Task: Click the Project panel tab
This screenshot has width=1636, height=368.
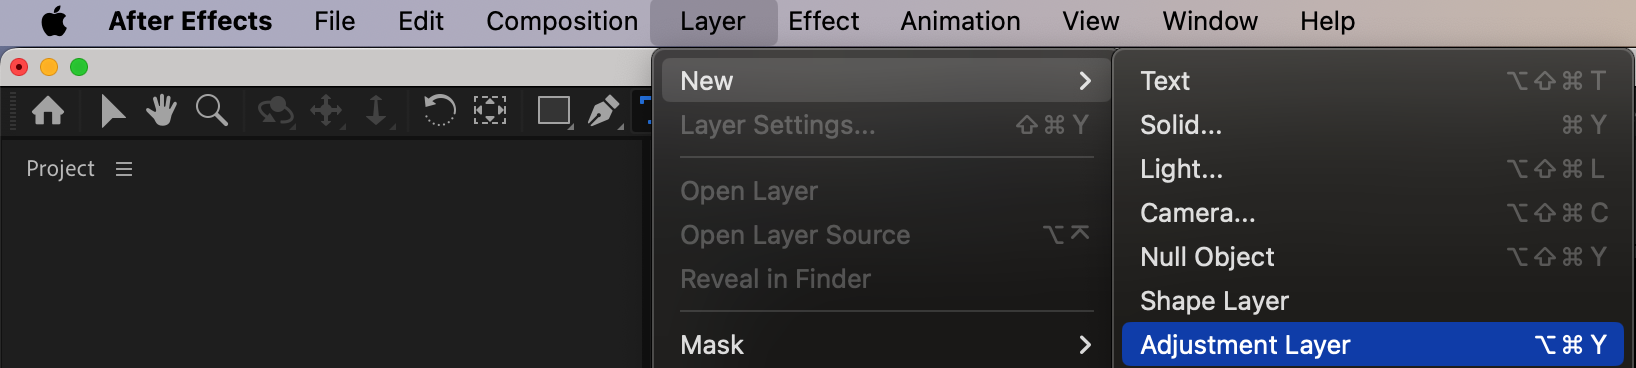Action: pyautogui.click(x=60, y=169)
